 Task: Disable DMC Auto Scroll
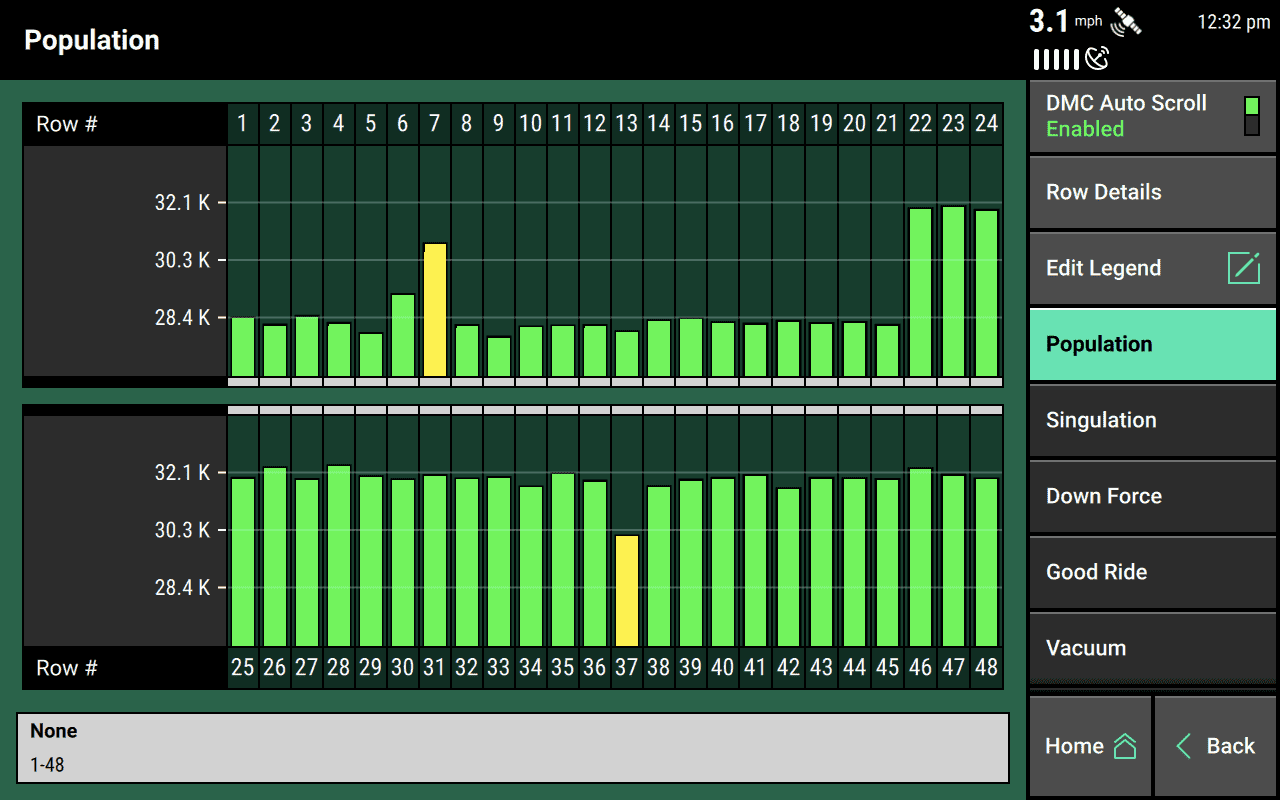point(1150,115)
